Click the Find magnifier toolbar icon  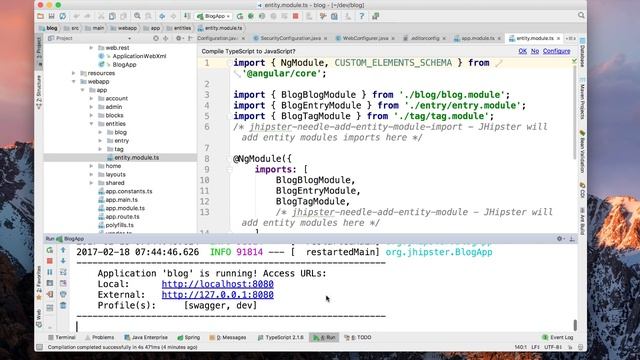(137, 16)
